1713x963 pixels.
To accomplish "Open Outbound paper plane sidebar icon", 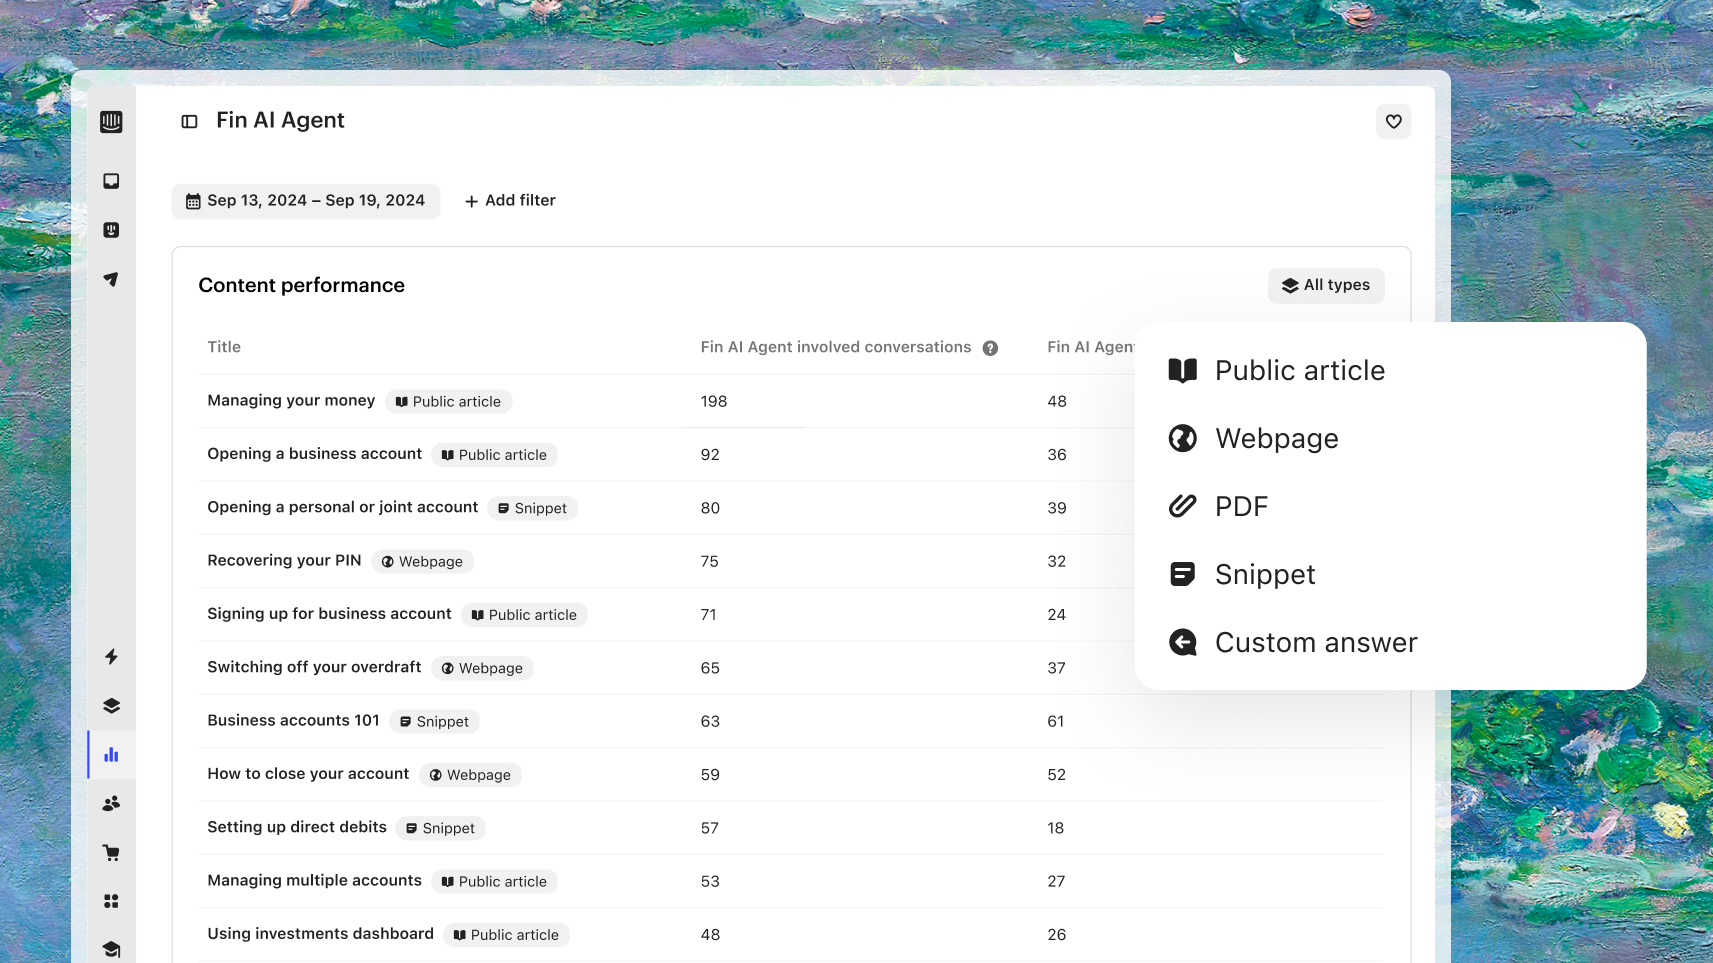I will coord(111,279).
